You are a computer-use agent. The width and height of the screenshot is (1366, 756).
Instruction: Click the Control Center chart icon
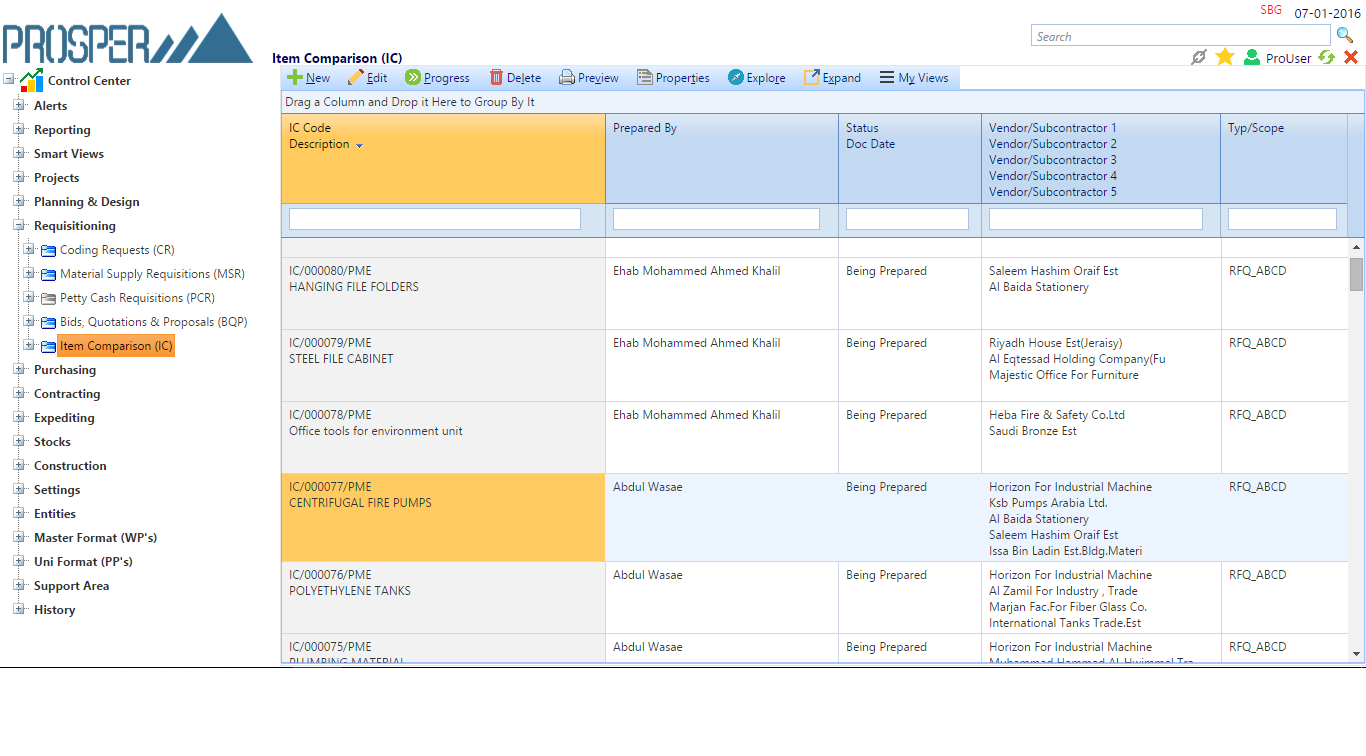click(x=32, y=80)
